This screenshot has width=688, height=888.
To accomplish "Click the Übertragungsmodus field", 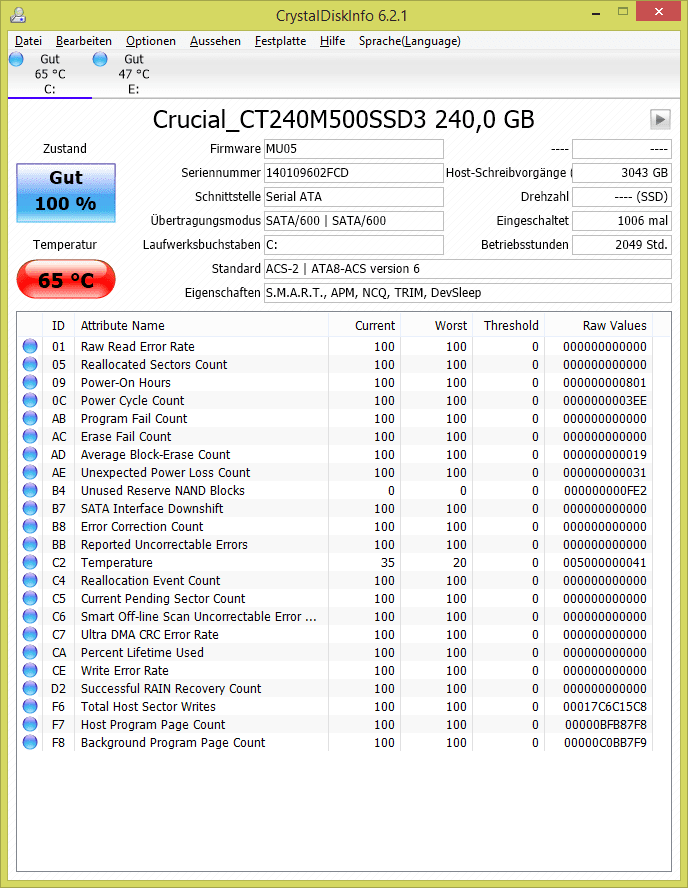I will [x=354, y=221].
